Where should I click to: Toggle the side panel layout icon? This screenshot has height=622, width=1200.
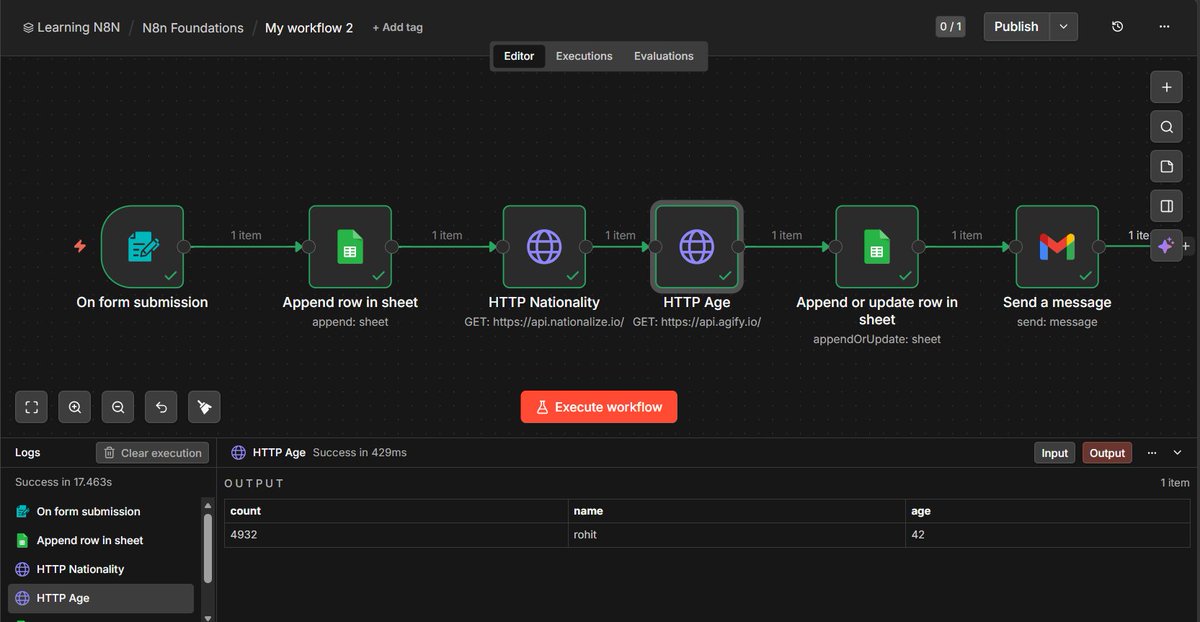pos(1166,206)
